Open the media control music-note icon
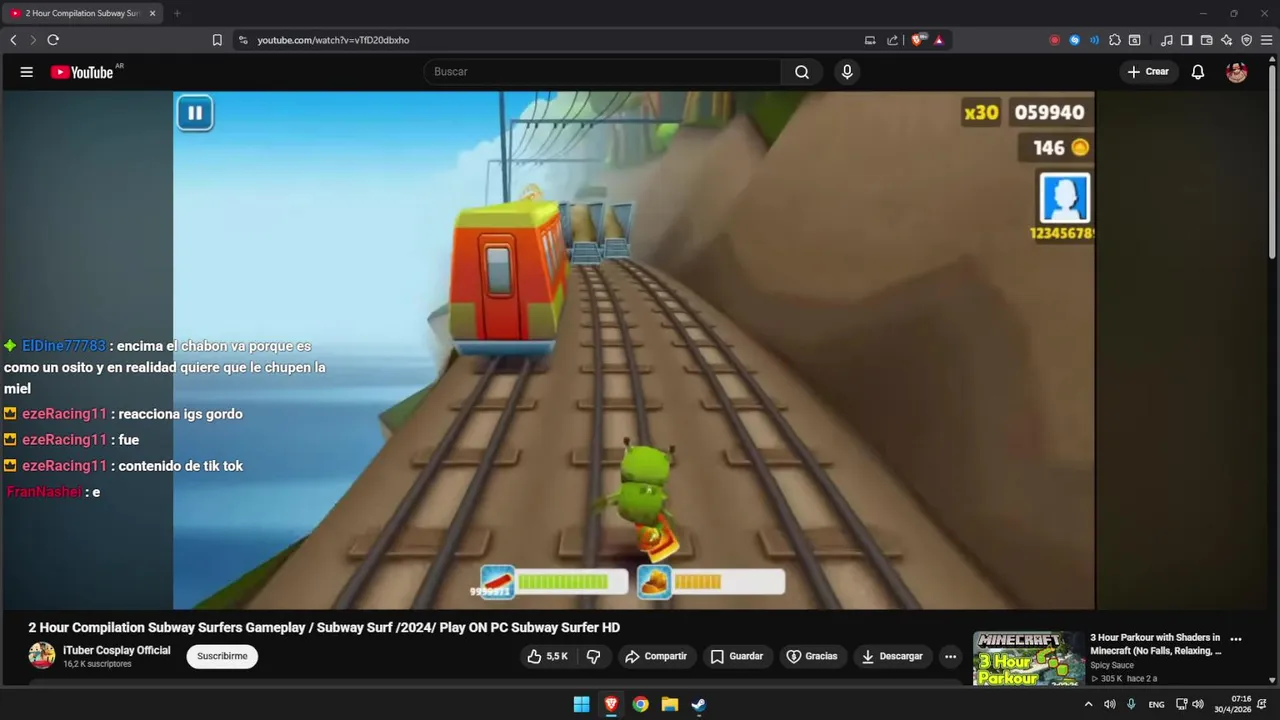The width and height of the screenshot is (1280, 720). (x=1166, y=40)
